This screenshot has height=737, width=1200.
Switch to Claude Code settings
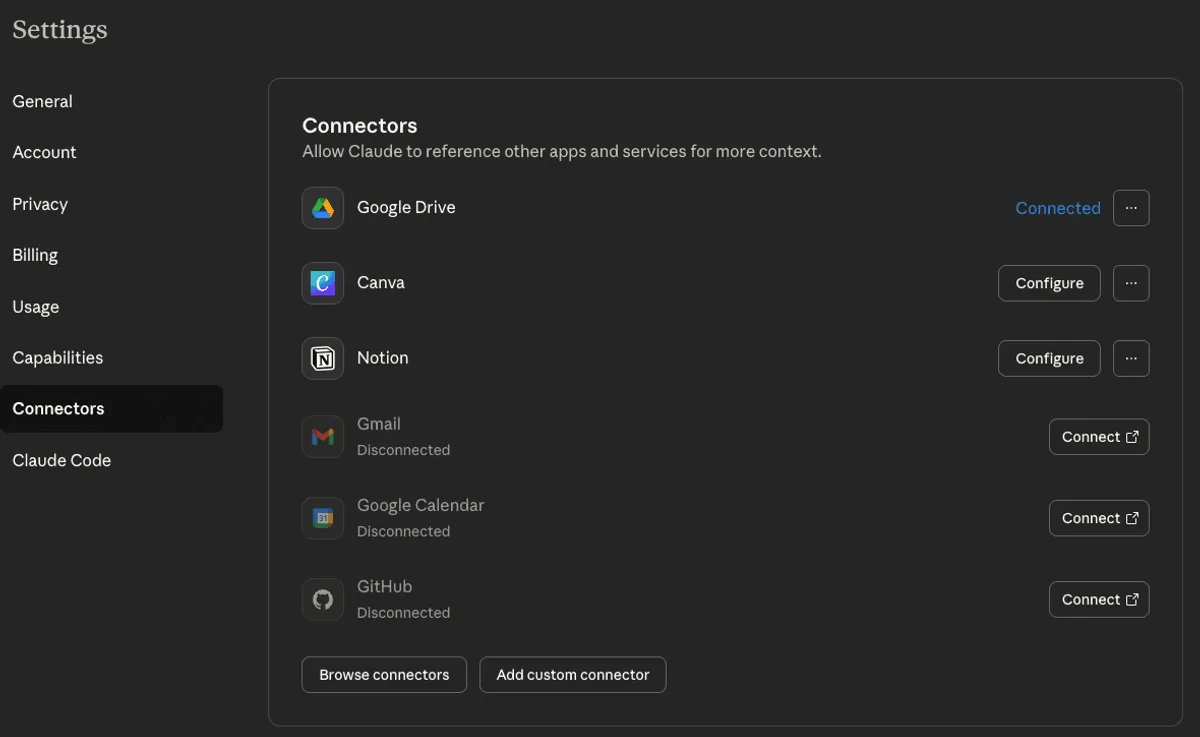[61, 460]
